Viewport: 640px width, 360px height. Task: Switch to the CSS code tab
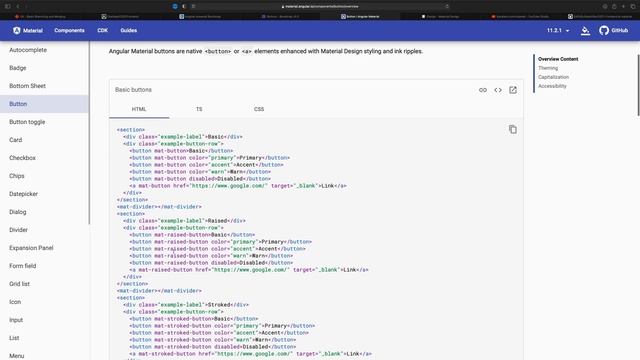coord(259,109)
